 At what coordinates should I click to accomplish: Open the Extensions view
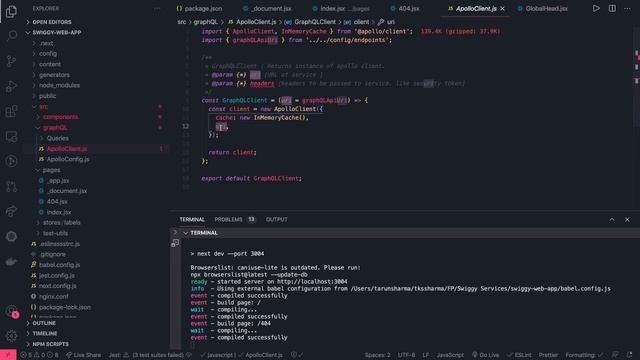(11, 111)
